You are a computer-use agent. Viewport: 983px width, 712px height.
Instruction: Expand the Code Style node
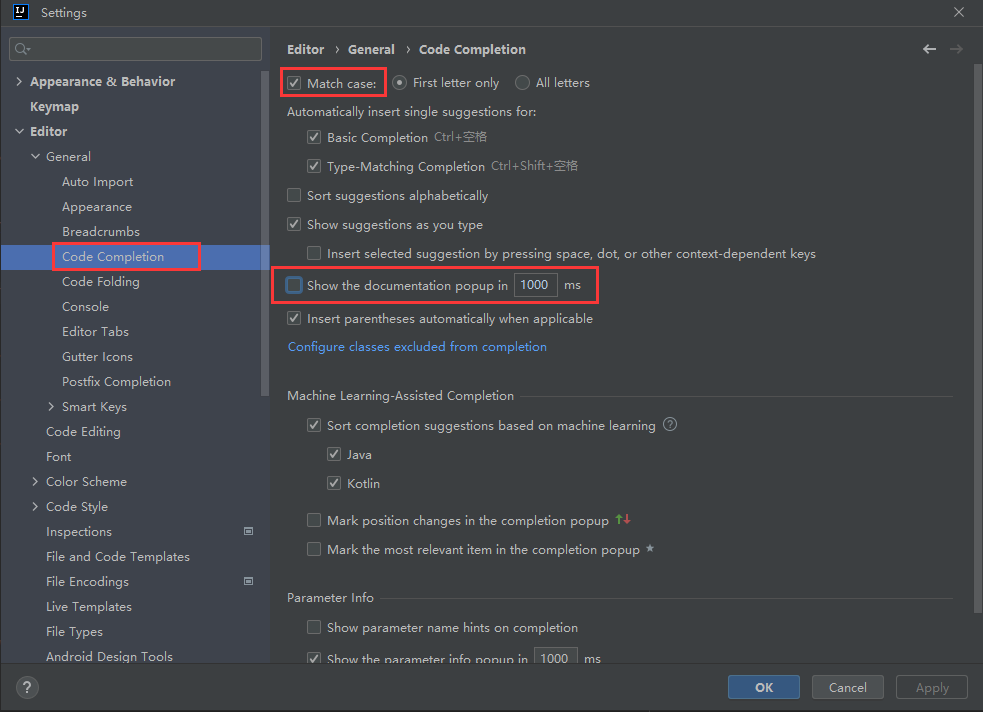35,506
